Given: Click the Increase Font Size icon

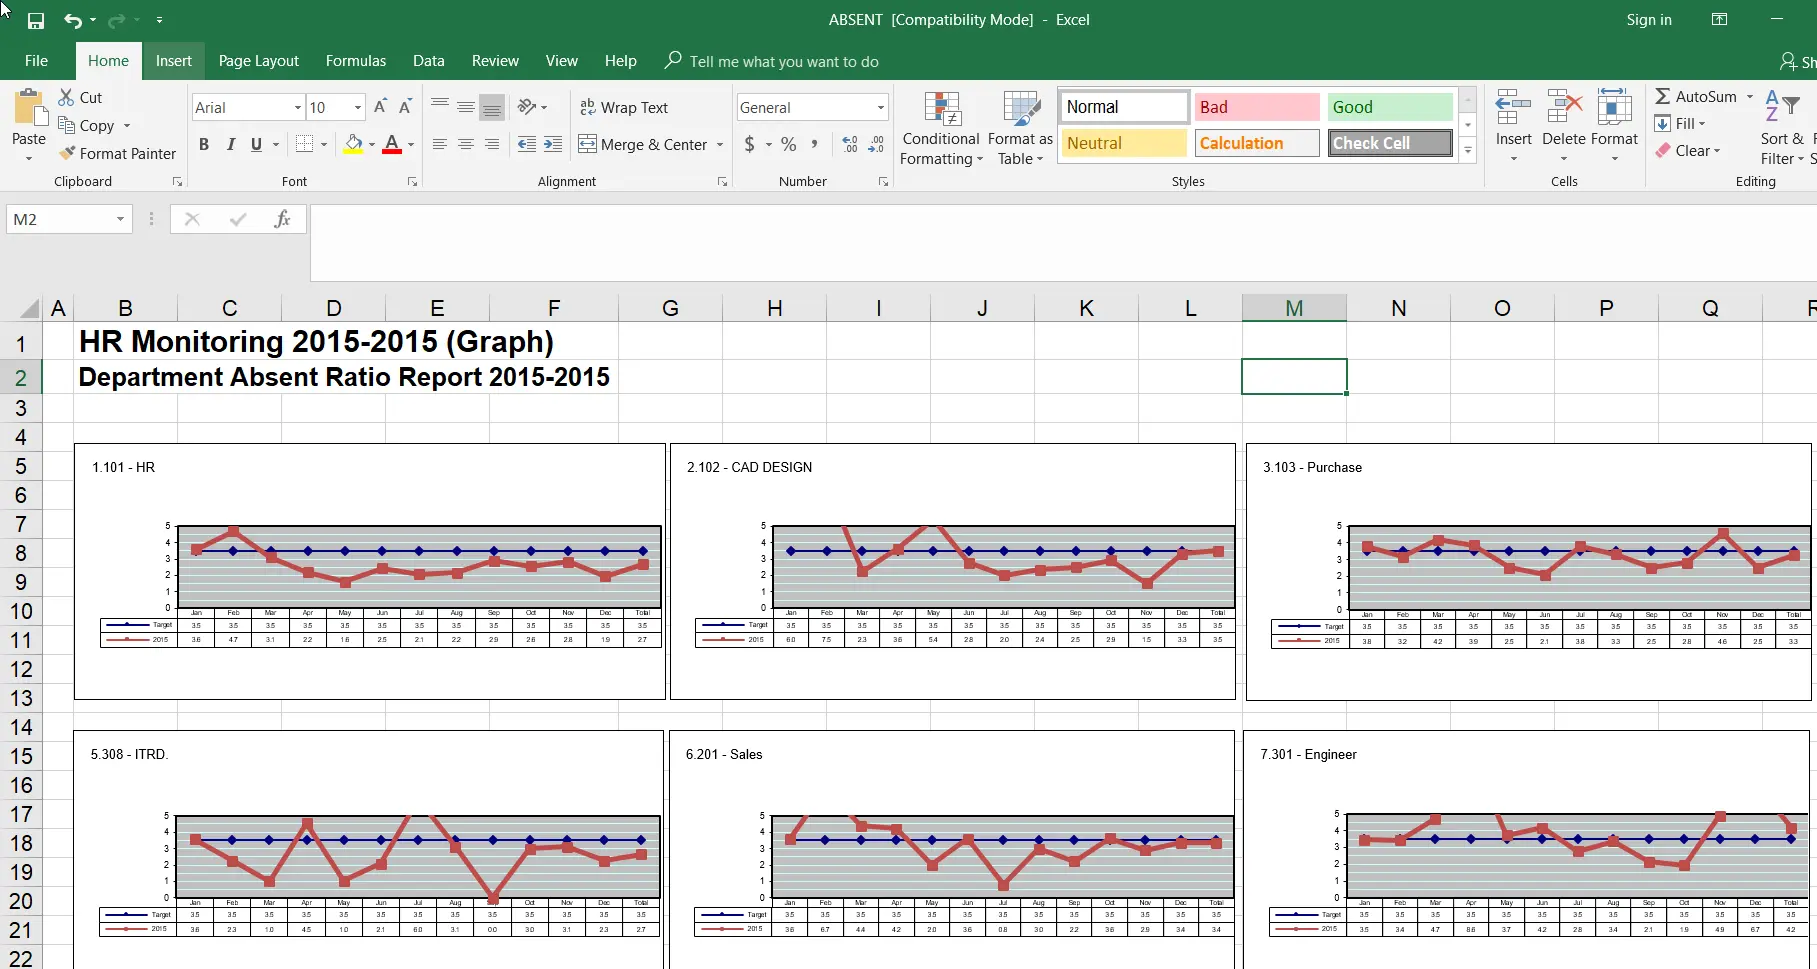Looking at the screenshot, I should tap(380, 107).
